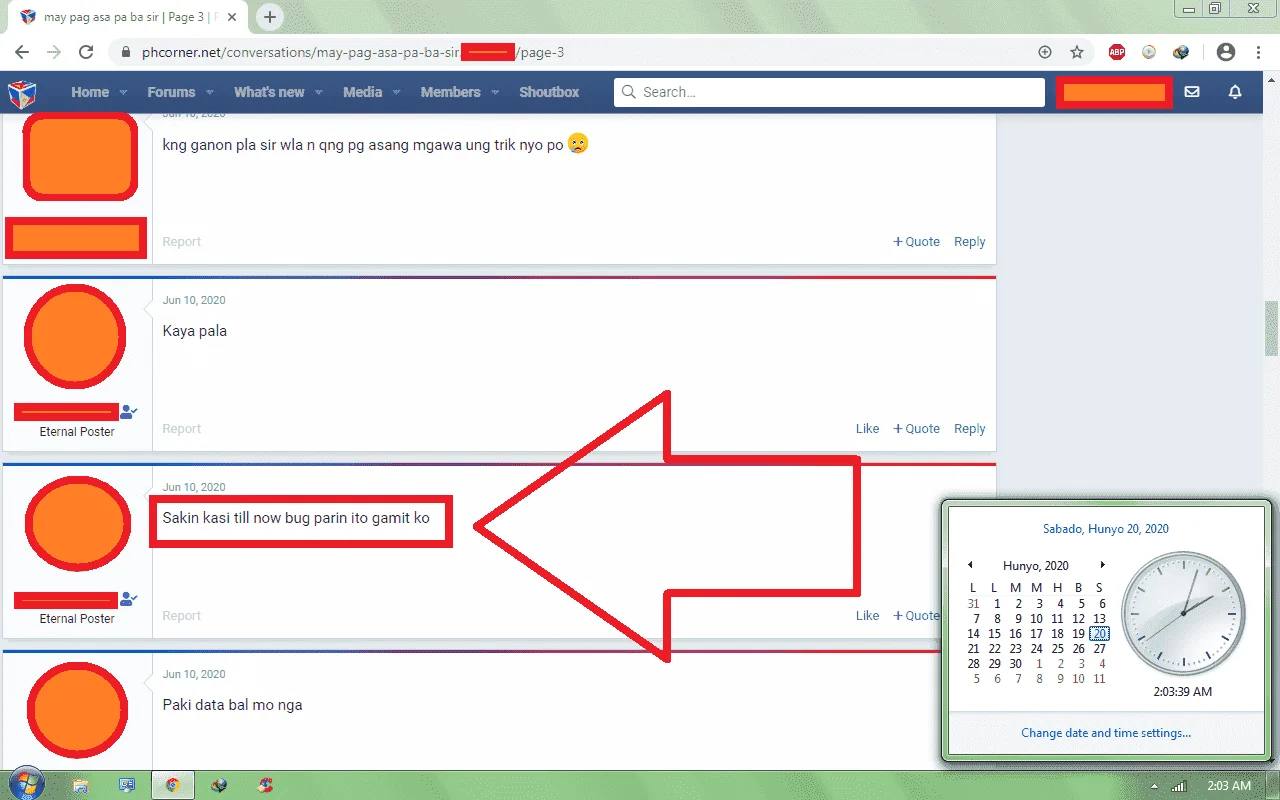The image size is (1280, 800).
Task: Click the page vertical scrollbar thumb
Action: pyautogui.click(x=1271, y=328)
